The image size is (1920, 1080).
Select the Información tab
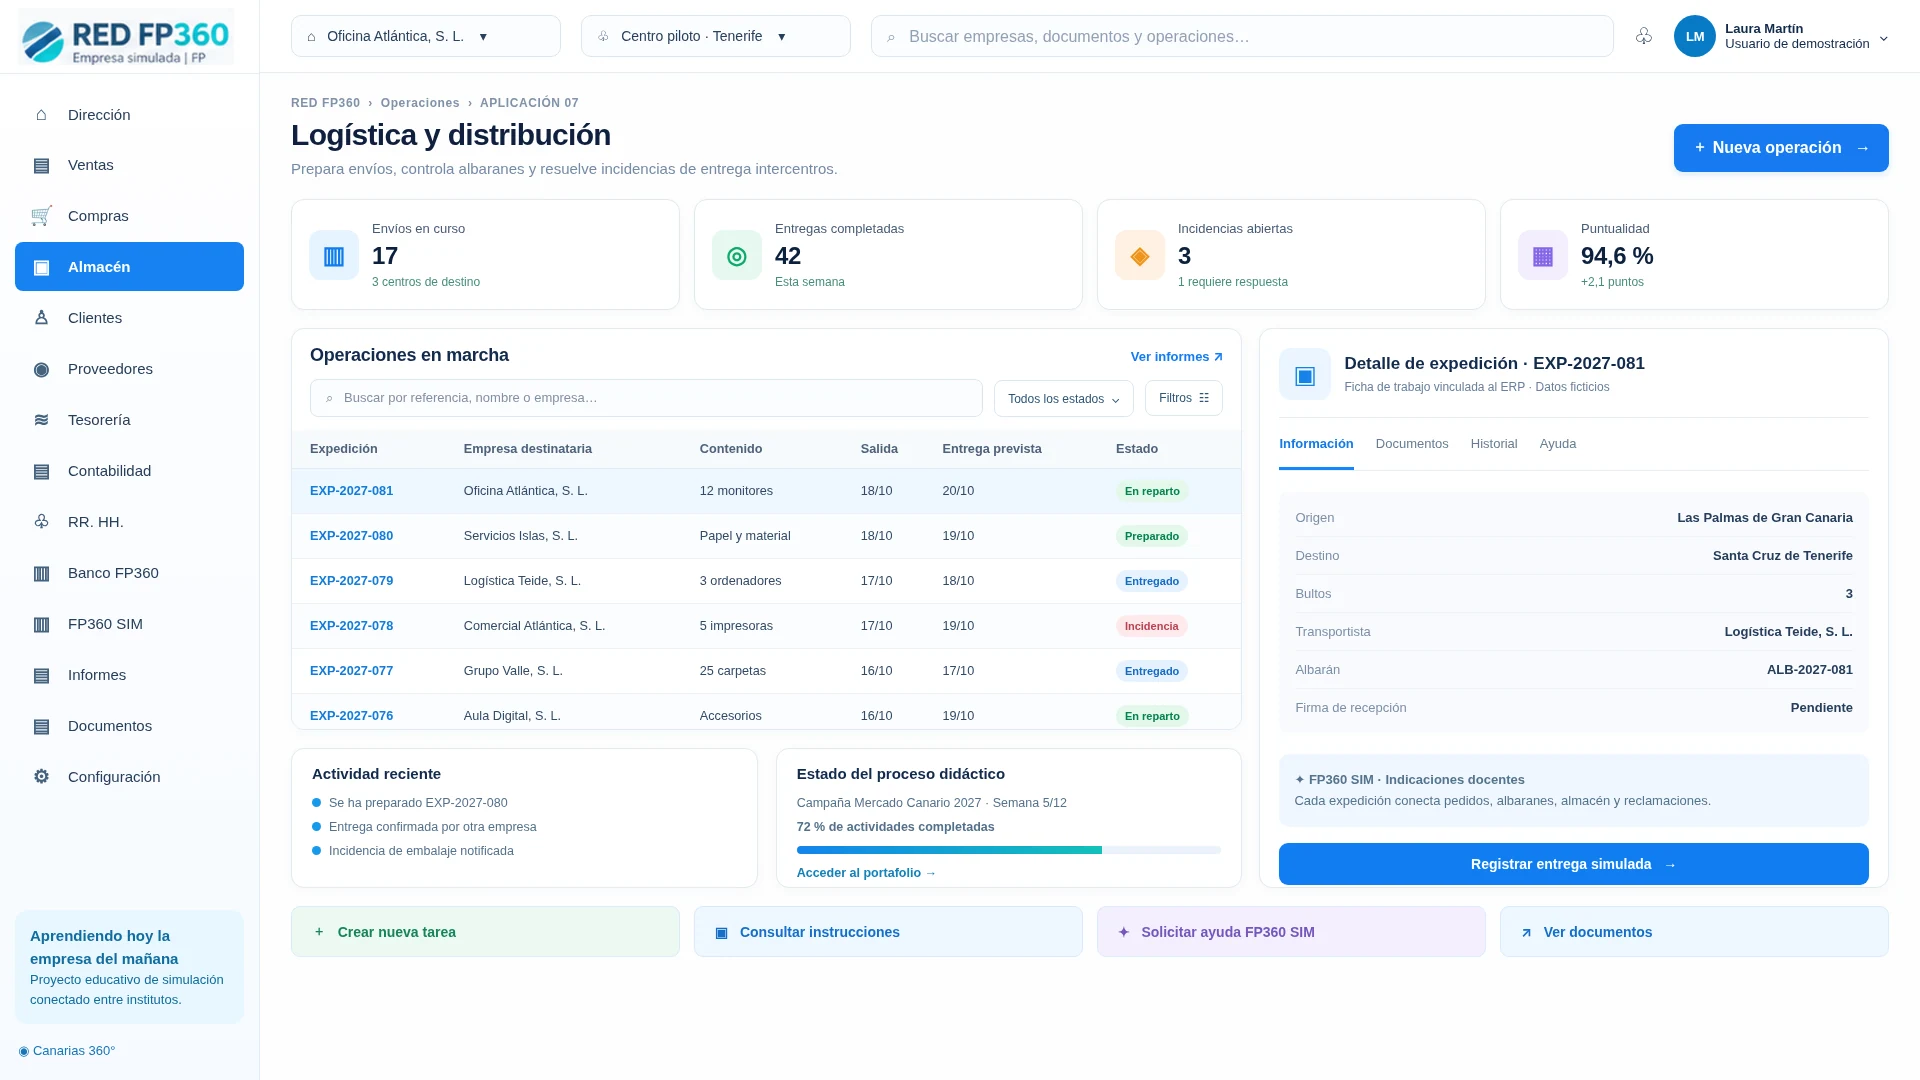(1316, 444)
